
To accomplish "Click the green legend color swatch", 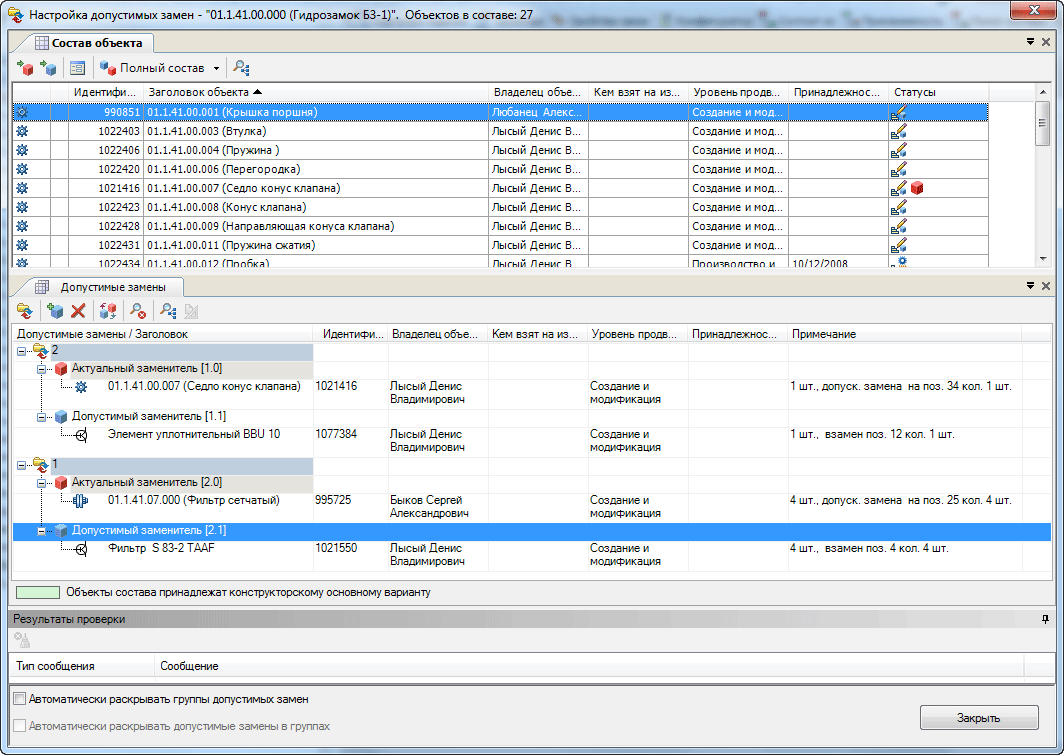I will pos(36,592).
